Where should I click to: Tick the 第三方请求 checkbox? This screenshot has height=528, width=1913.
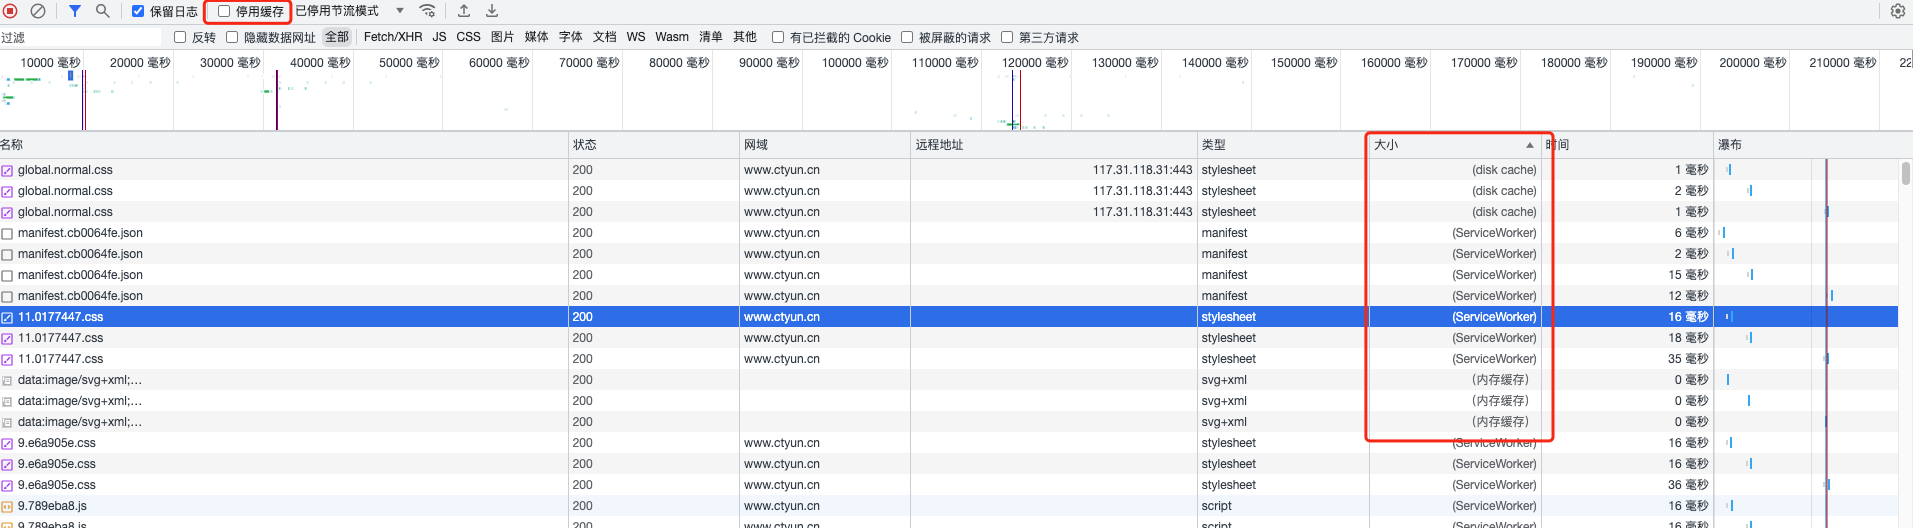pos(1007,37)
